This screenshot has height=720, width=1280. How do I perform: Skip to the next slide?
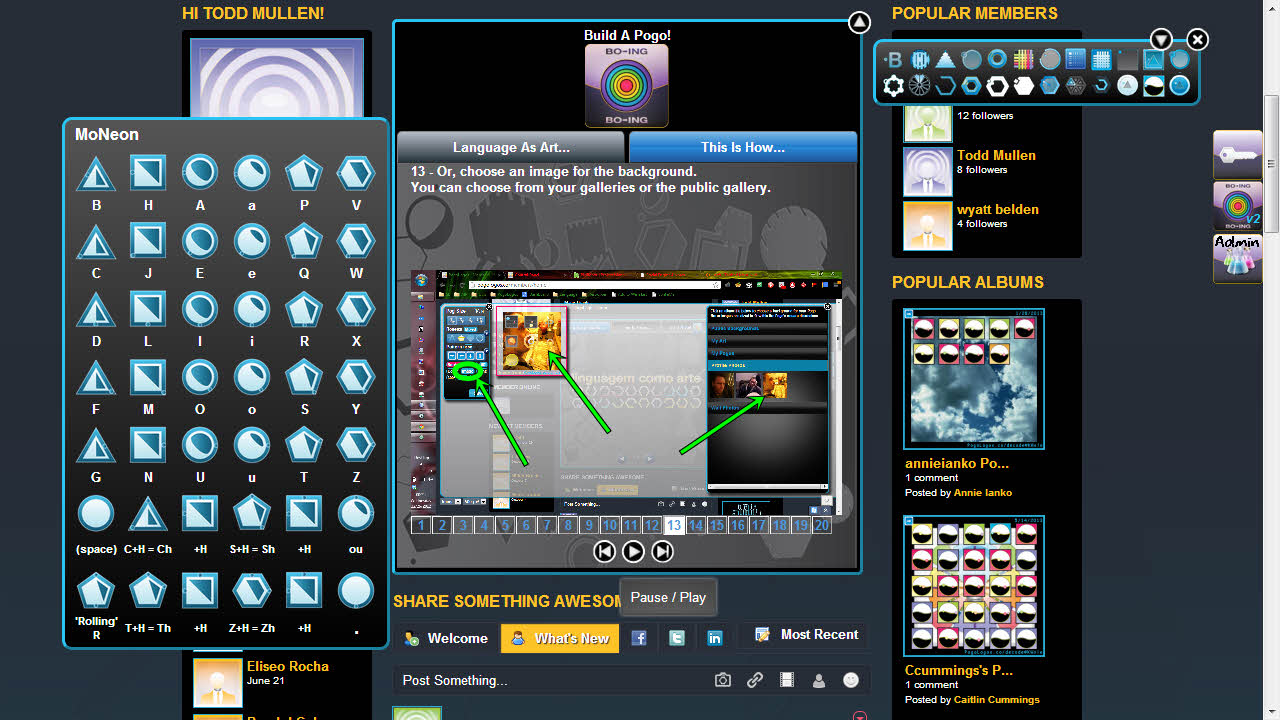coord(662,551)
